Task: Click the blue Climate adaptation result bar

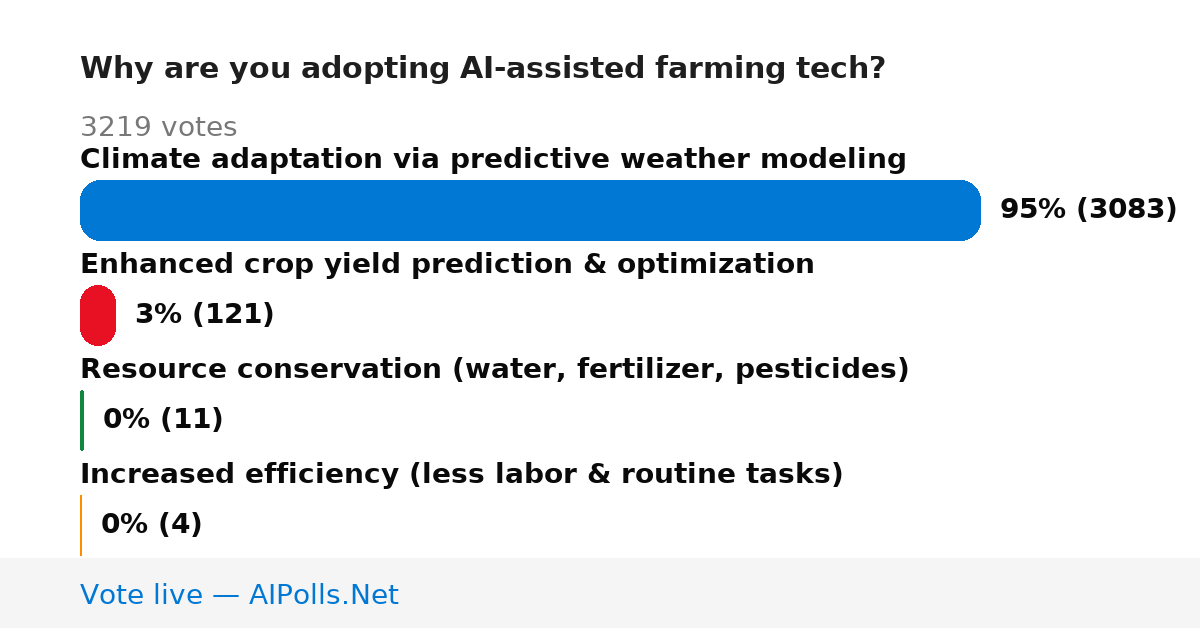Action: pos(530,210)
